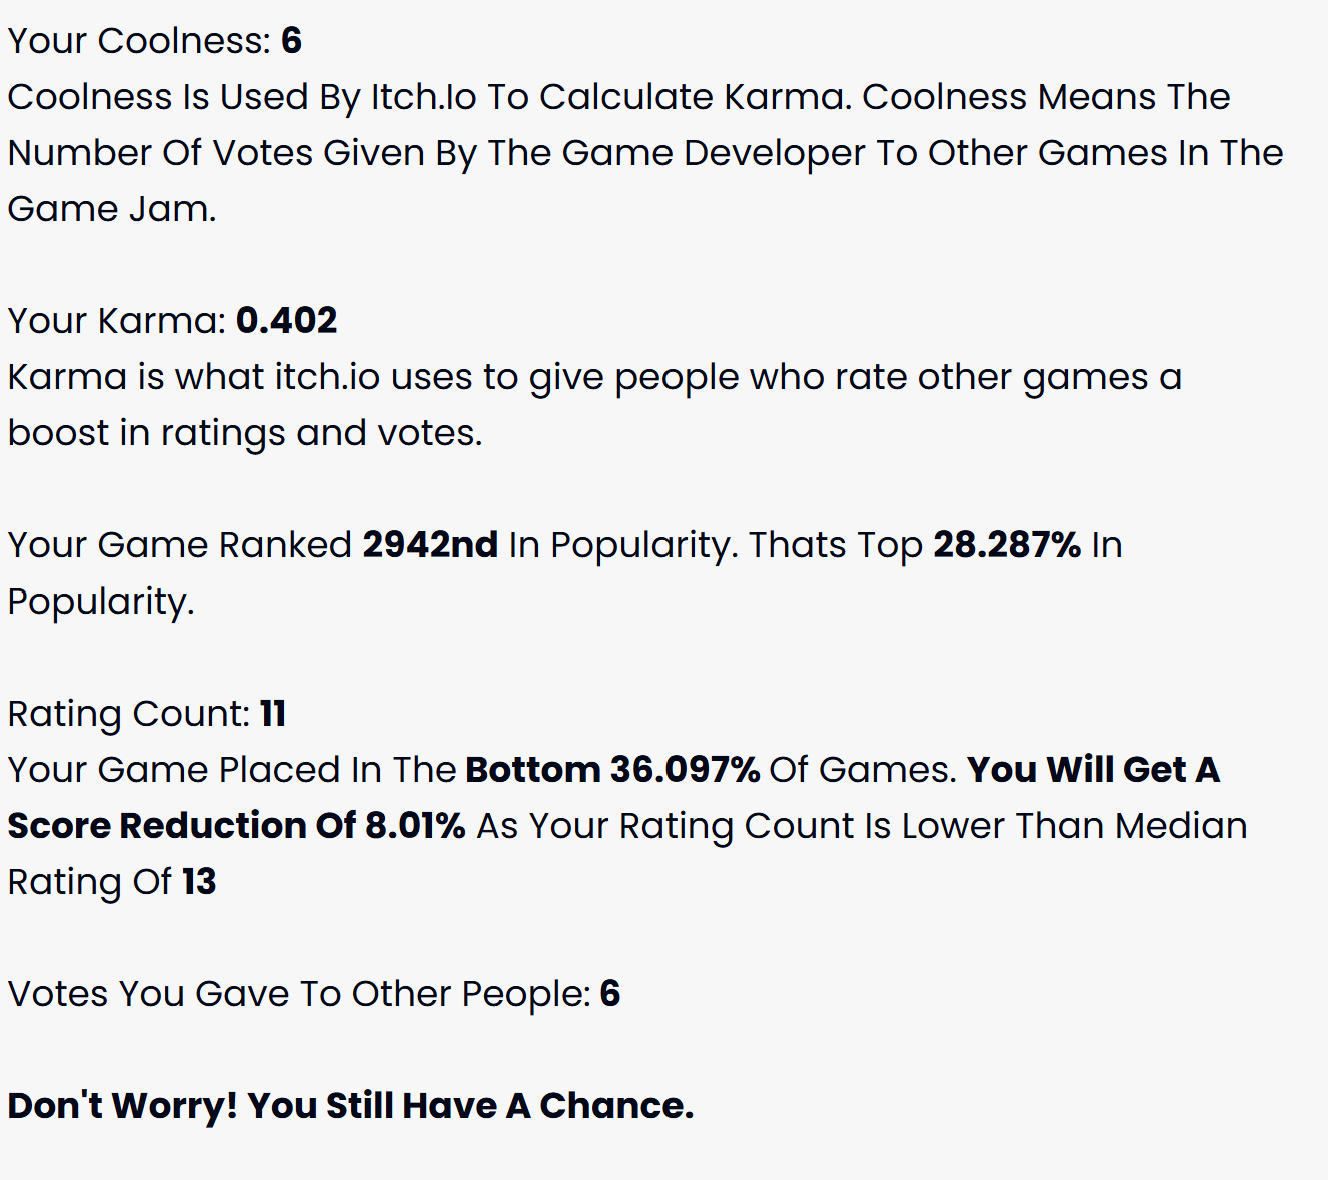Click 'Coolness Is Used By Itch.Io' sentence

pyautogui.click(x=645, y=153)
